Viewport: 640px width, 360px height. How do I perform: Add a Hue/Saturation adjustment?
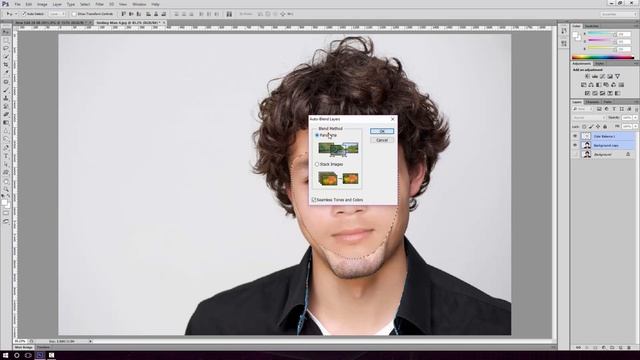tap(583, 85)
